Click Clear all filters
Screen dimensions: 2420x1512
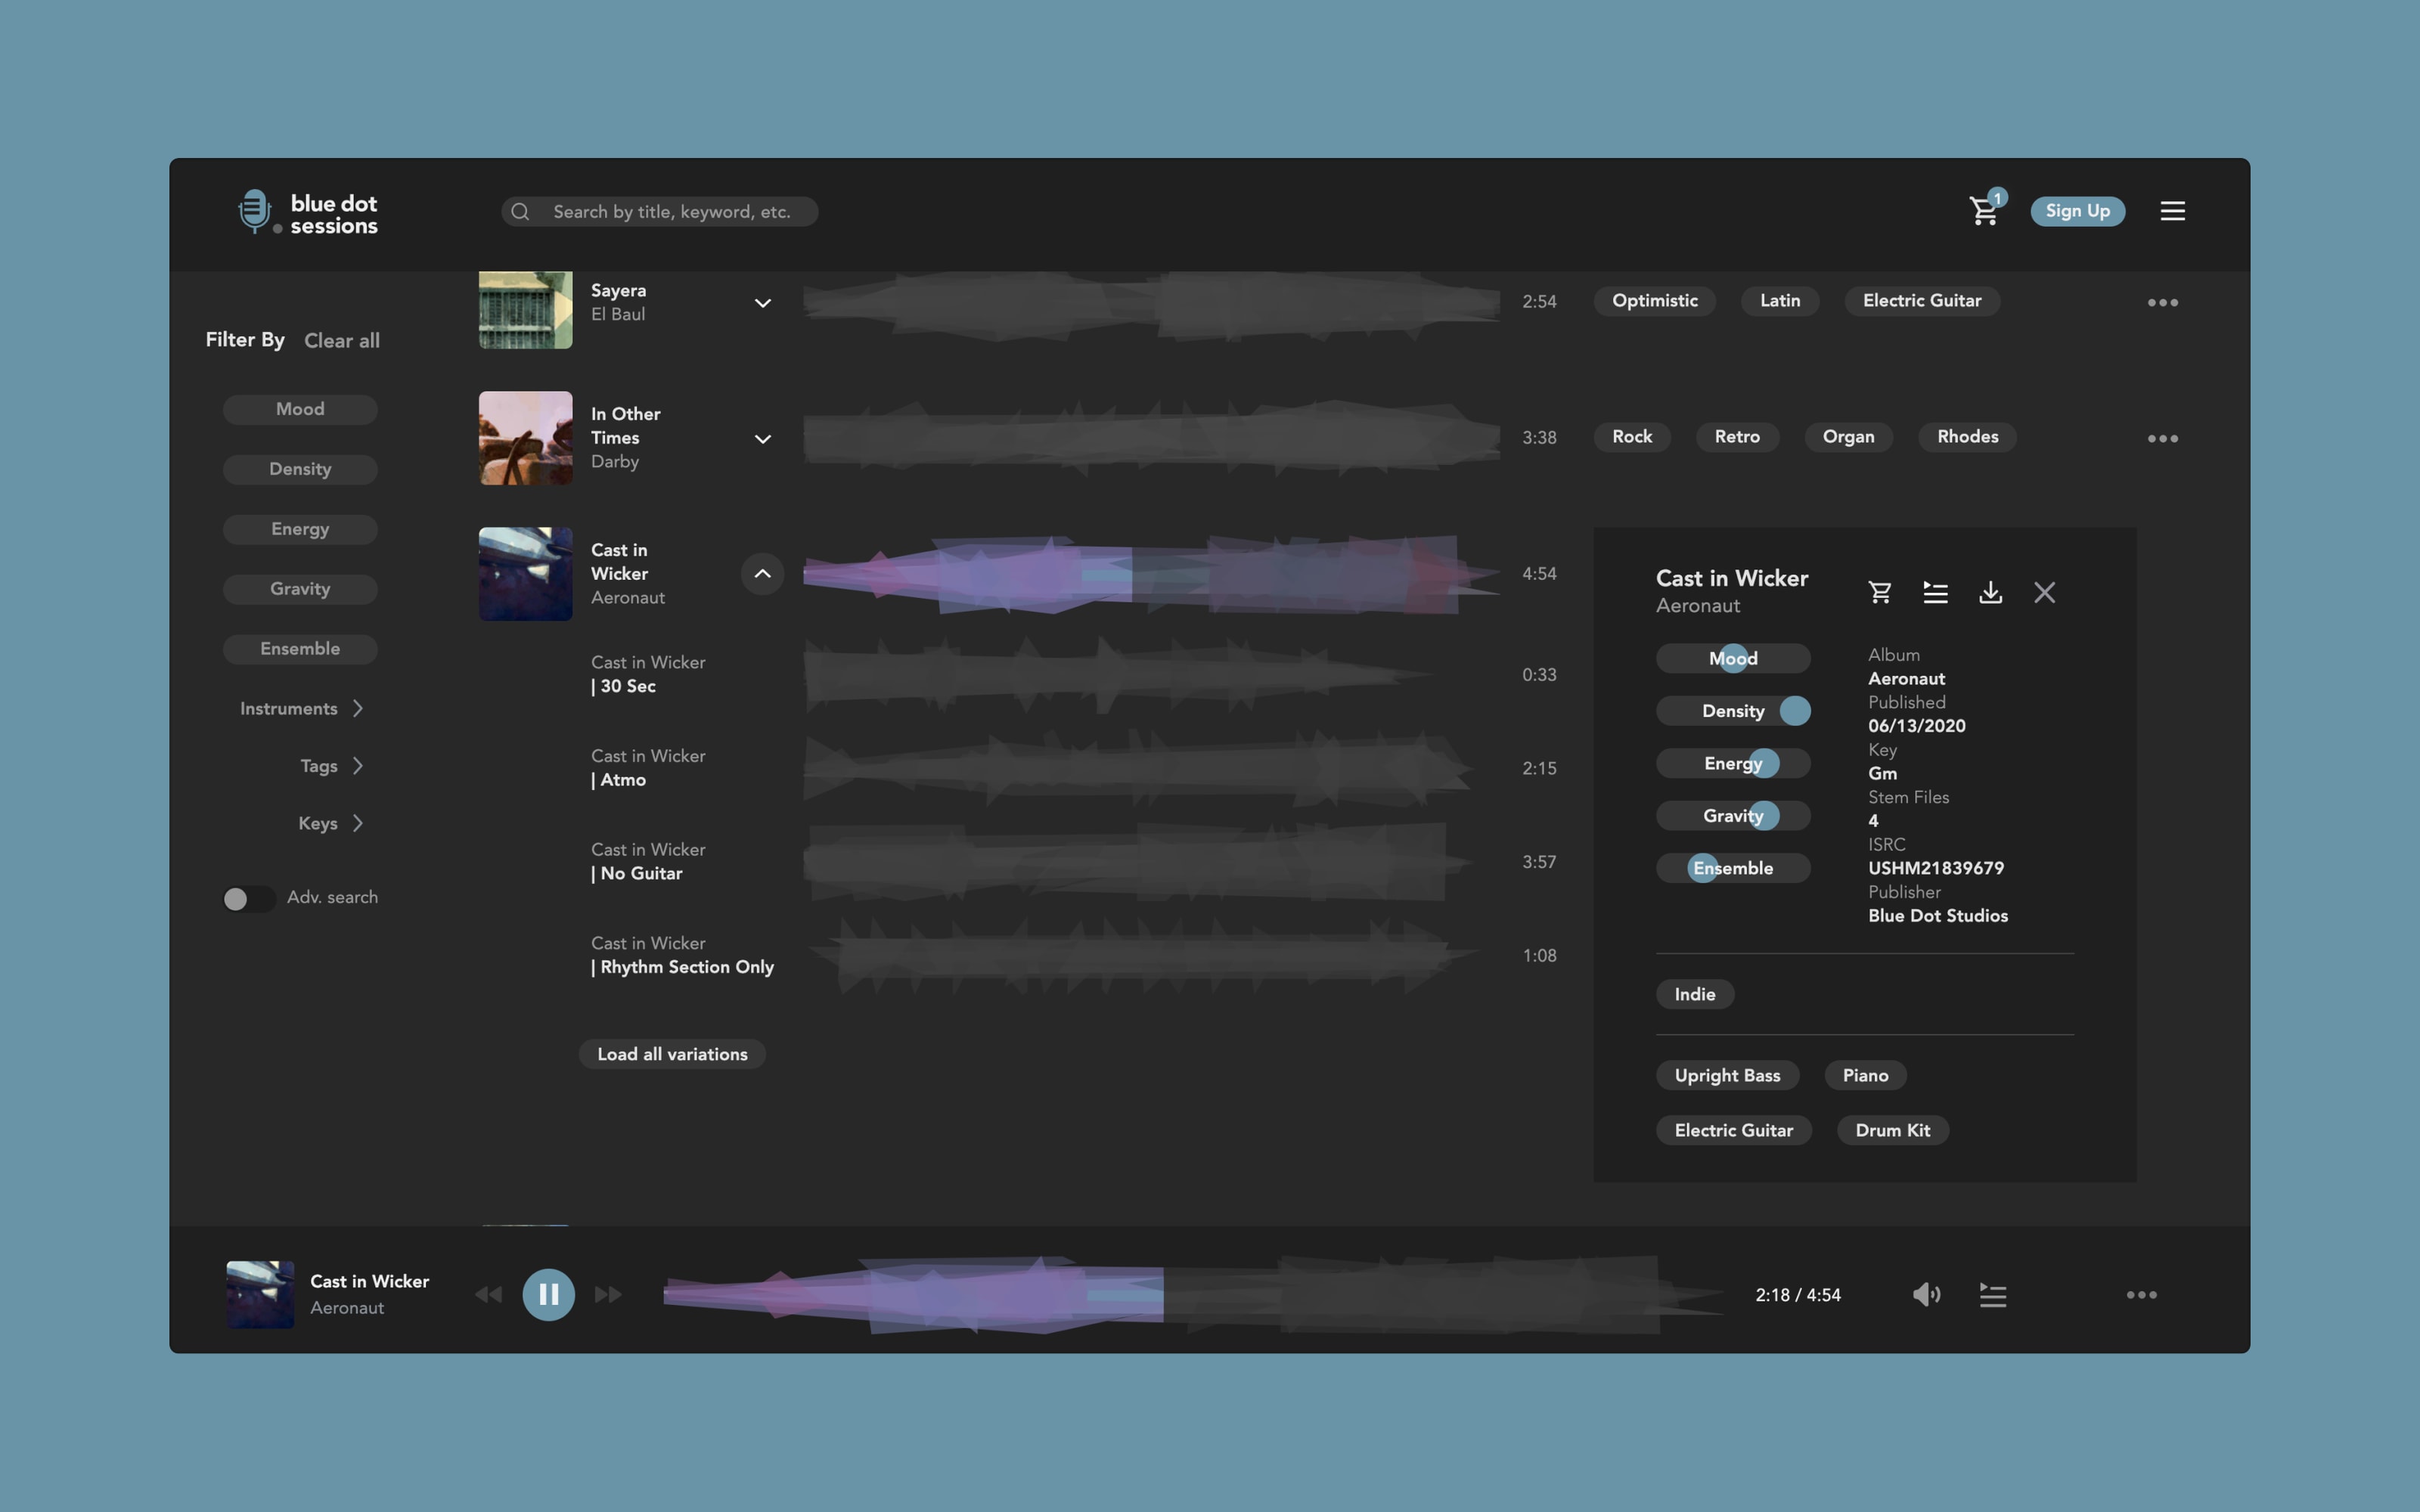[x=342, y=340]
